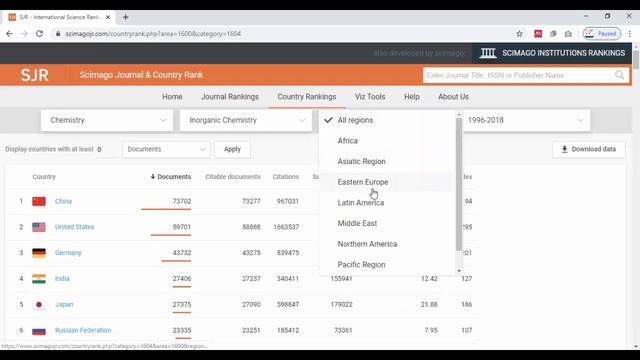Click the page vertical scrollbar thumb
This screenshot has width=640, height=360.
(636, 60)
